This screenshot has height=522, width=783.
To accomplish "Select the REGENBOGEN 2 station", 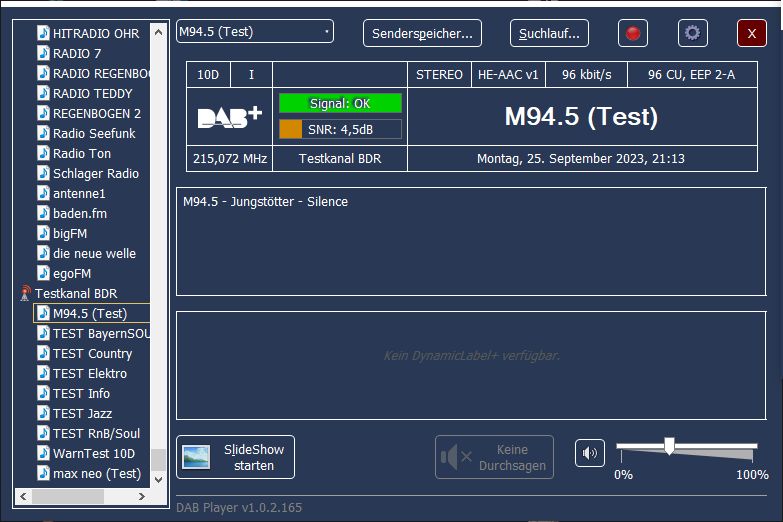I will click(97, 113).
